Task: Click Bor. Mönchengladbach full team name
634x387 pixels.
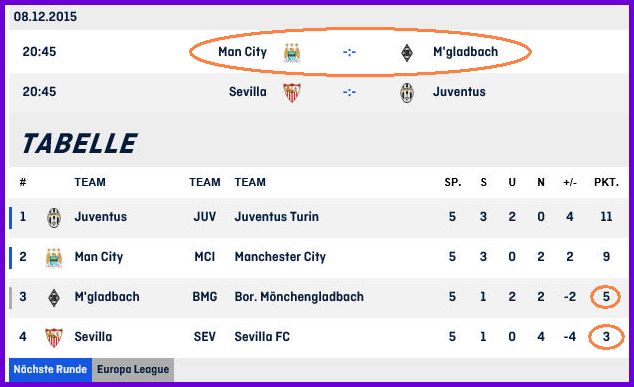Action: click(299, 296)
